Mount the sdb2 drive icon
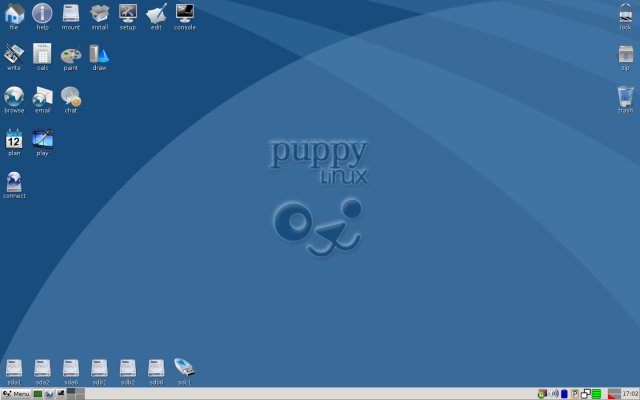The width and height of the screenshot is (640, 400). coord(128,371)
